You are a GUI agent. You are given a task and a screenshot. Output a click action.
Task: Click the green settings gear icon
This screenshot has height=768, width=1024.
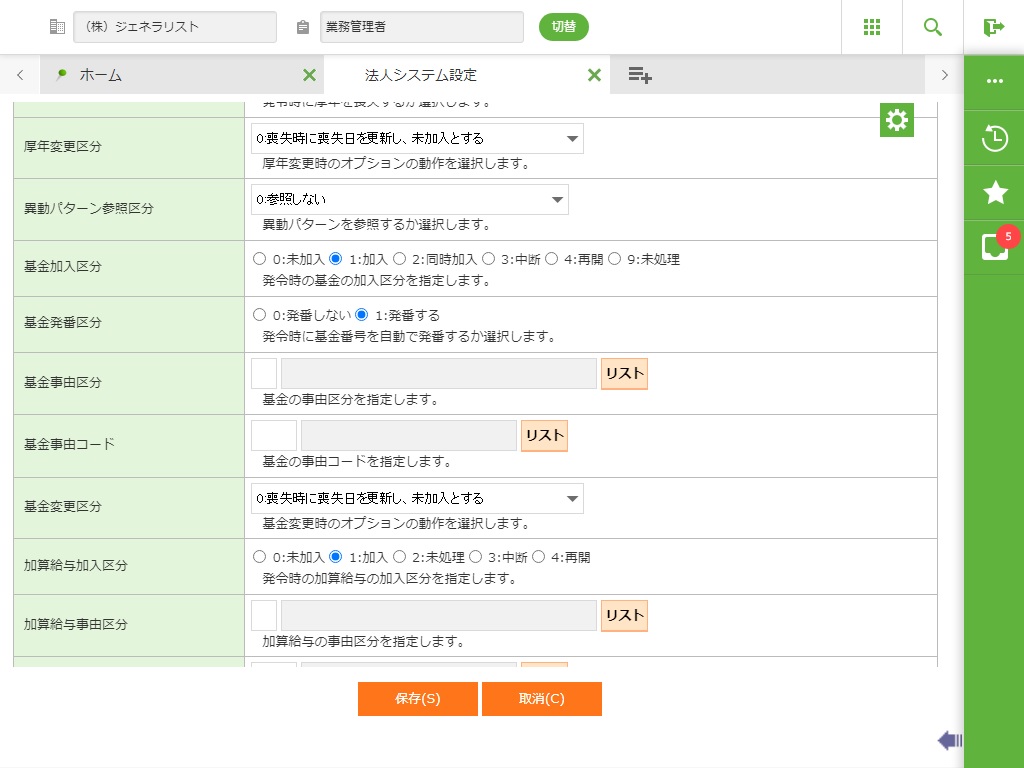coord(897,120)
